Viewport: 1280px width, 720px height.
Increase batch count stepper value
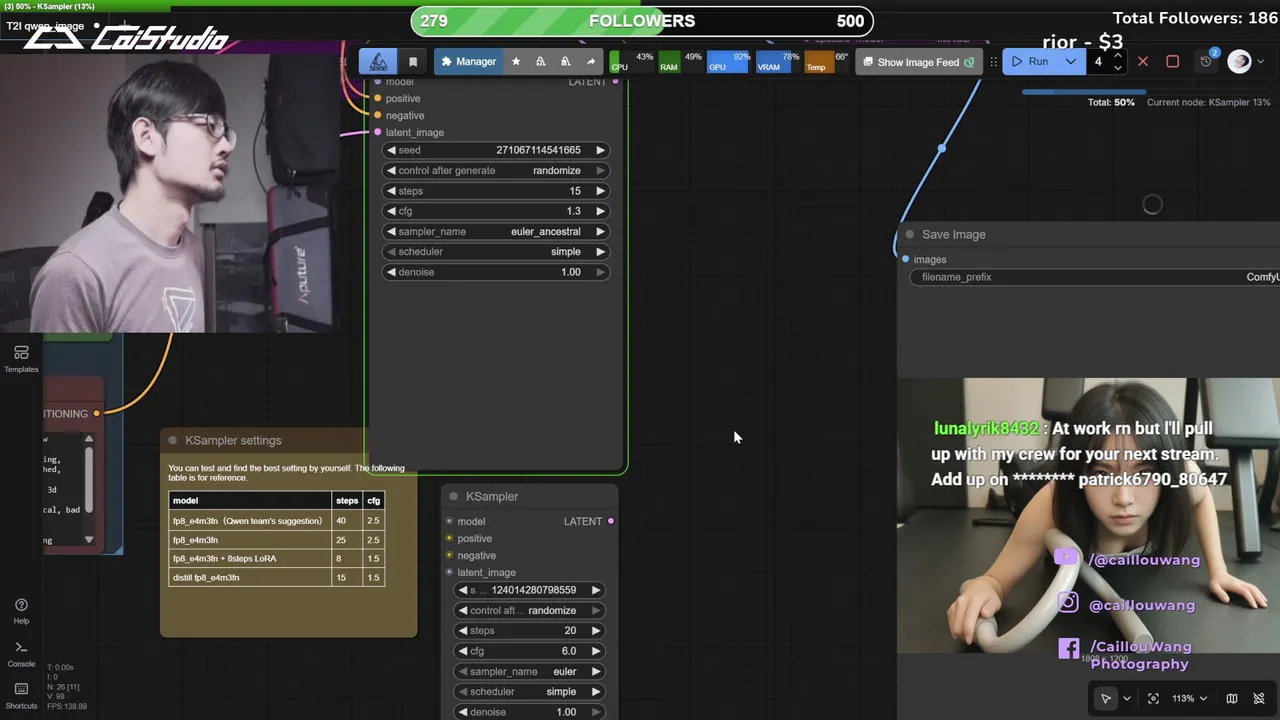coord(1117,57)
